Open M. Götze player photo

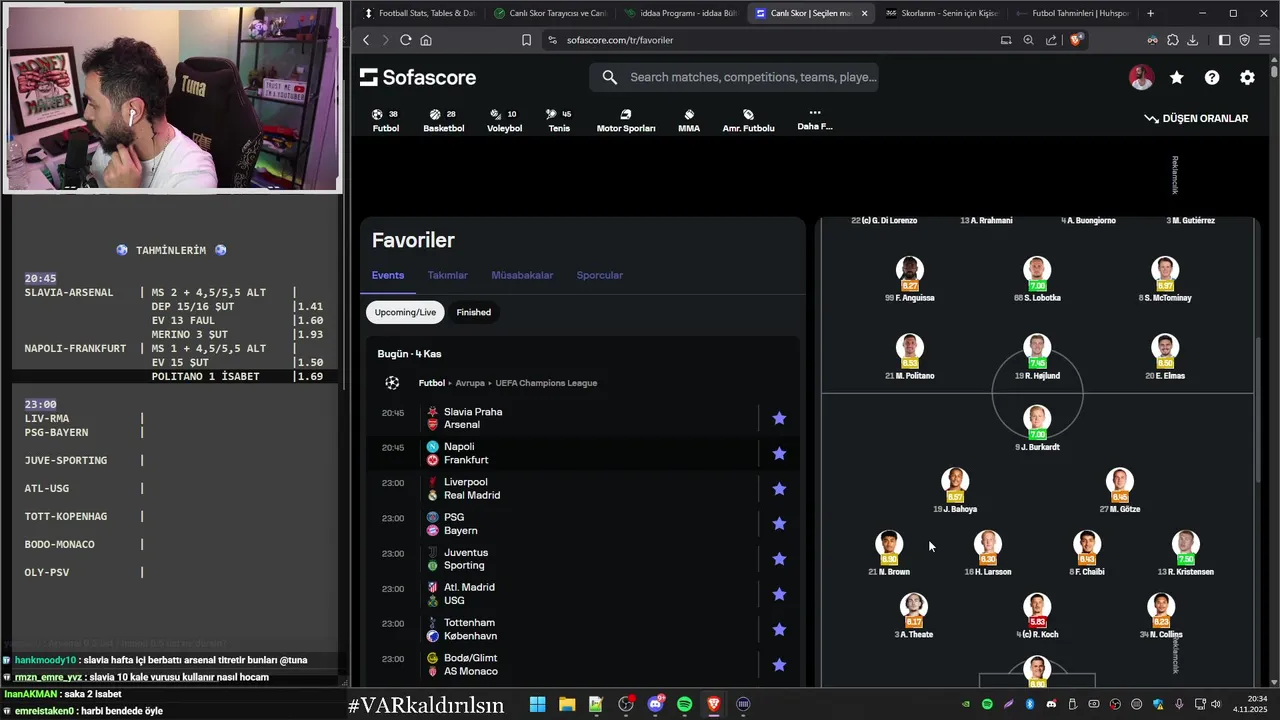pos(1119,482)
